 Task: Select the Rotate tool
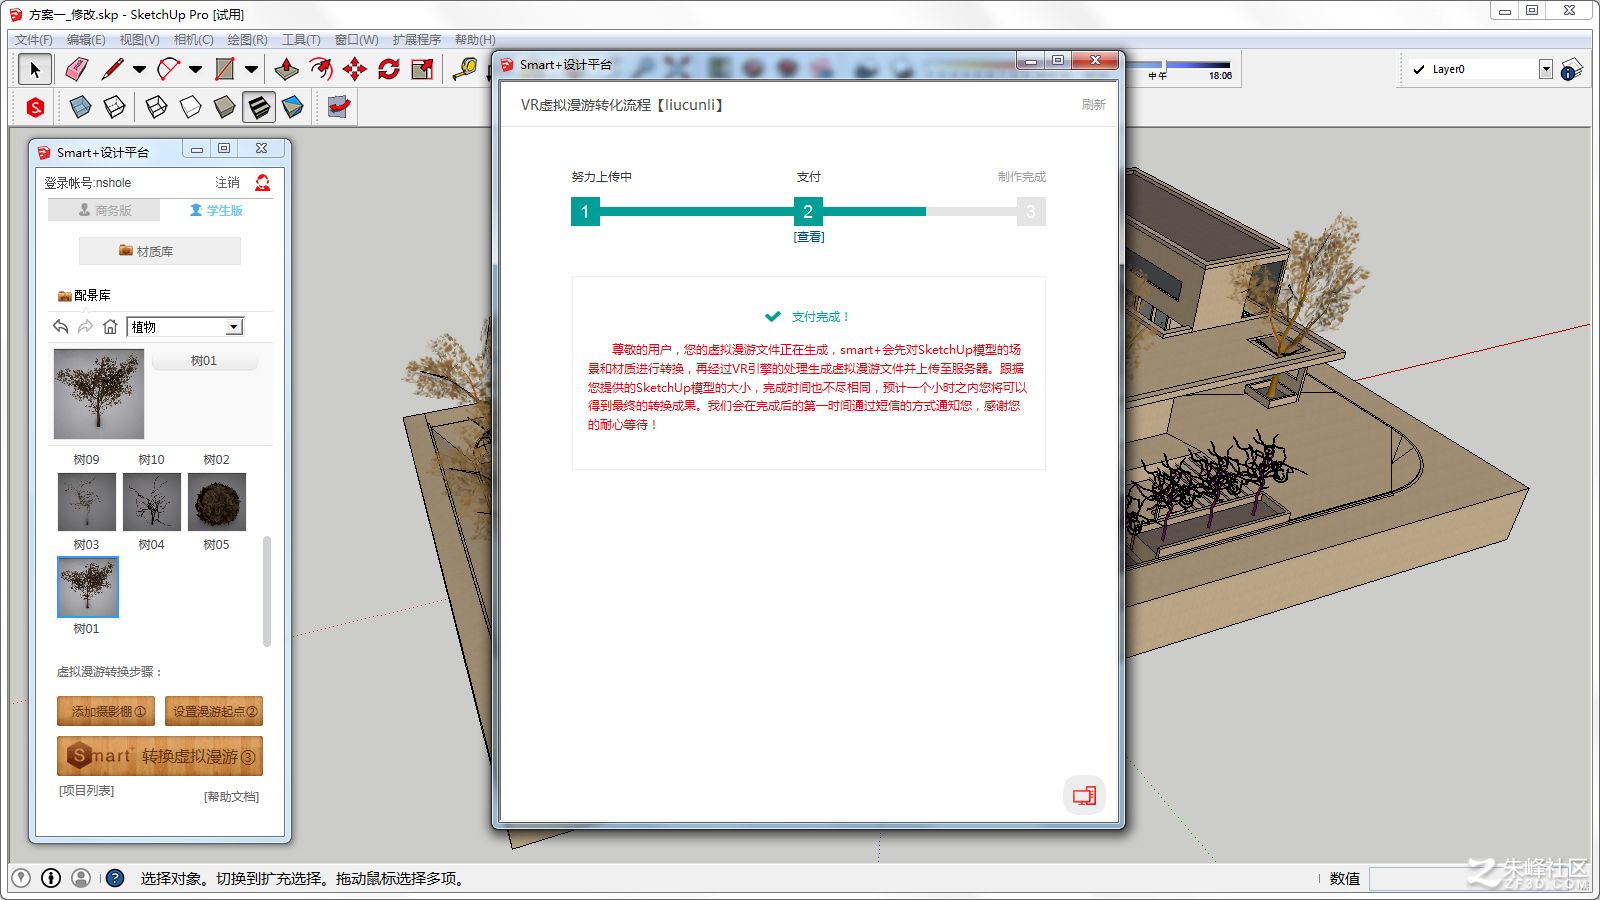pyautogui.click(x=389, y=69)
